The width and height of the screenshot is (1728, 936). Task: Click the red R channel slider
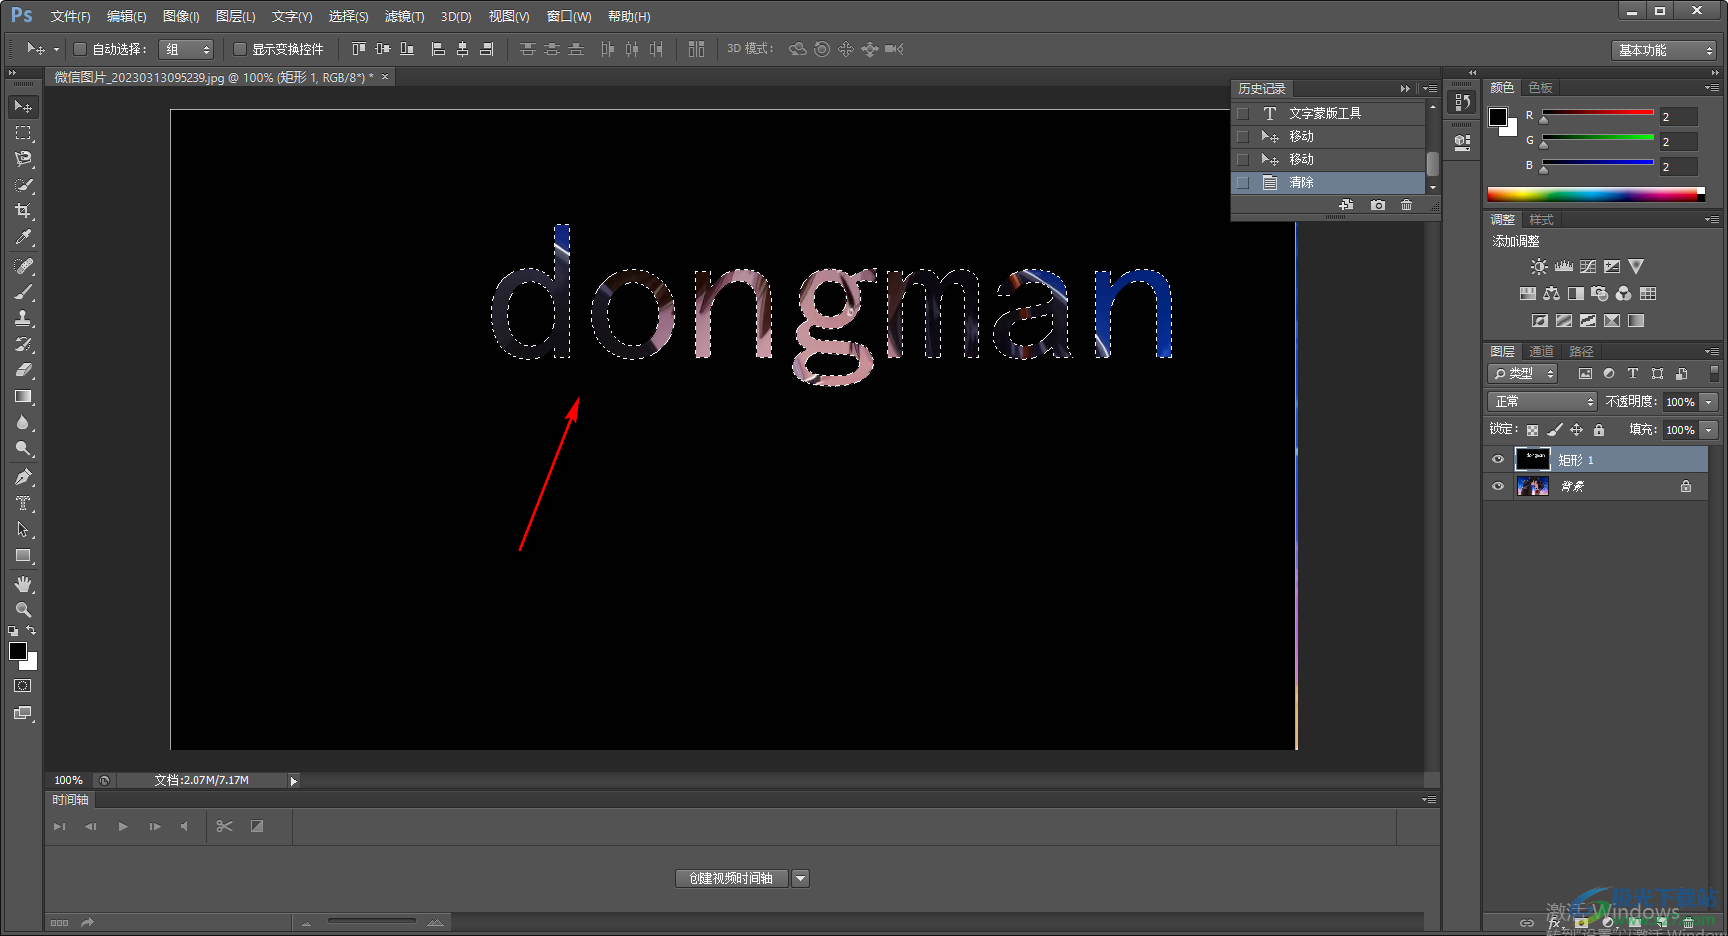click(1598, 113)
